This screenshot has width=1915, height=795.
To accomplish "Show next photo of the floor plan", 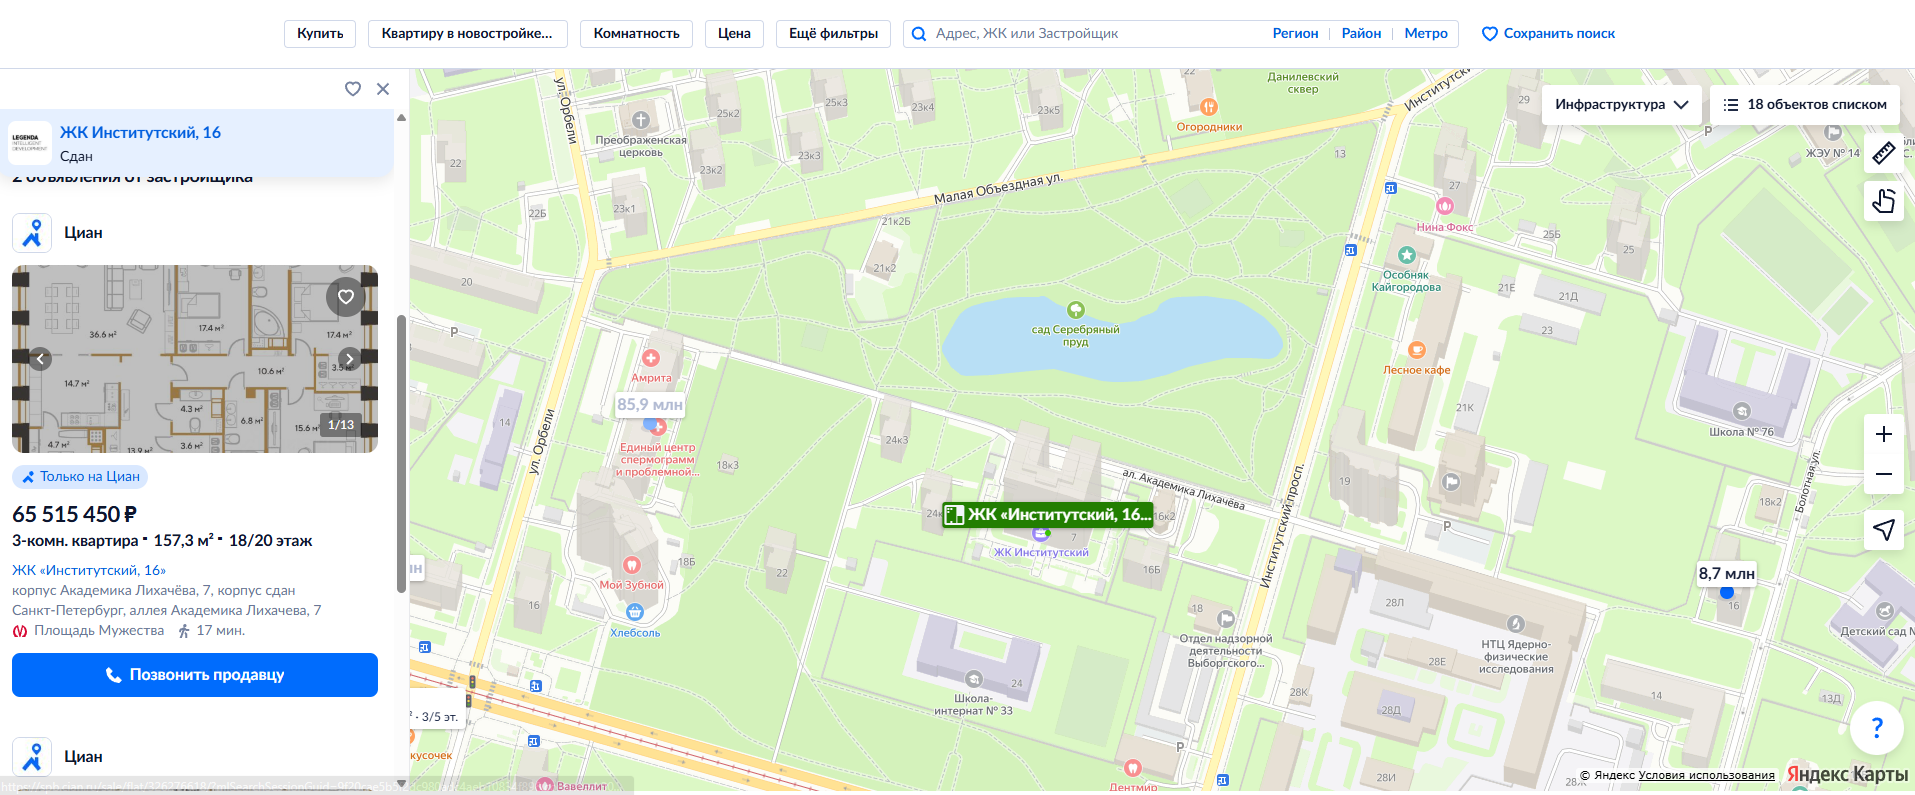I will click(x=349, y=358).
